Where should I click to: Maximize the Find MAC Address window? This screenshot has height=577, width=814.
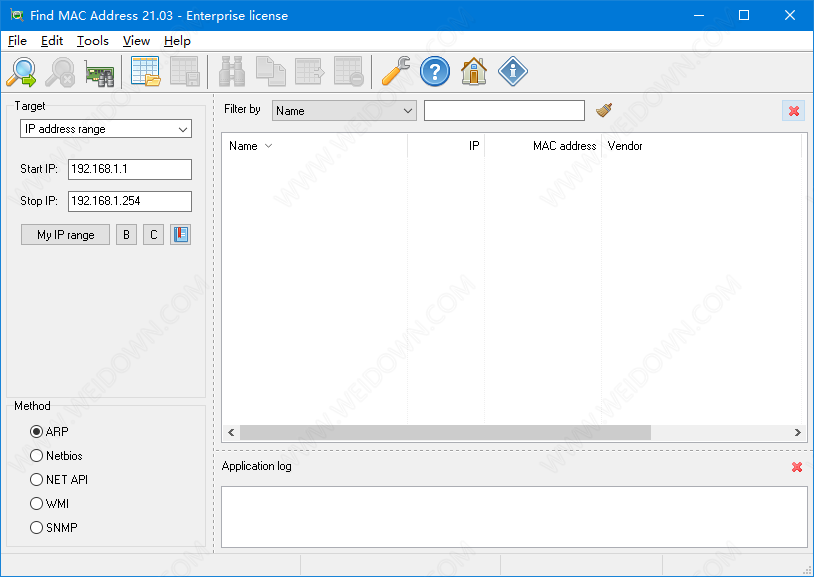pos(744,15)
